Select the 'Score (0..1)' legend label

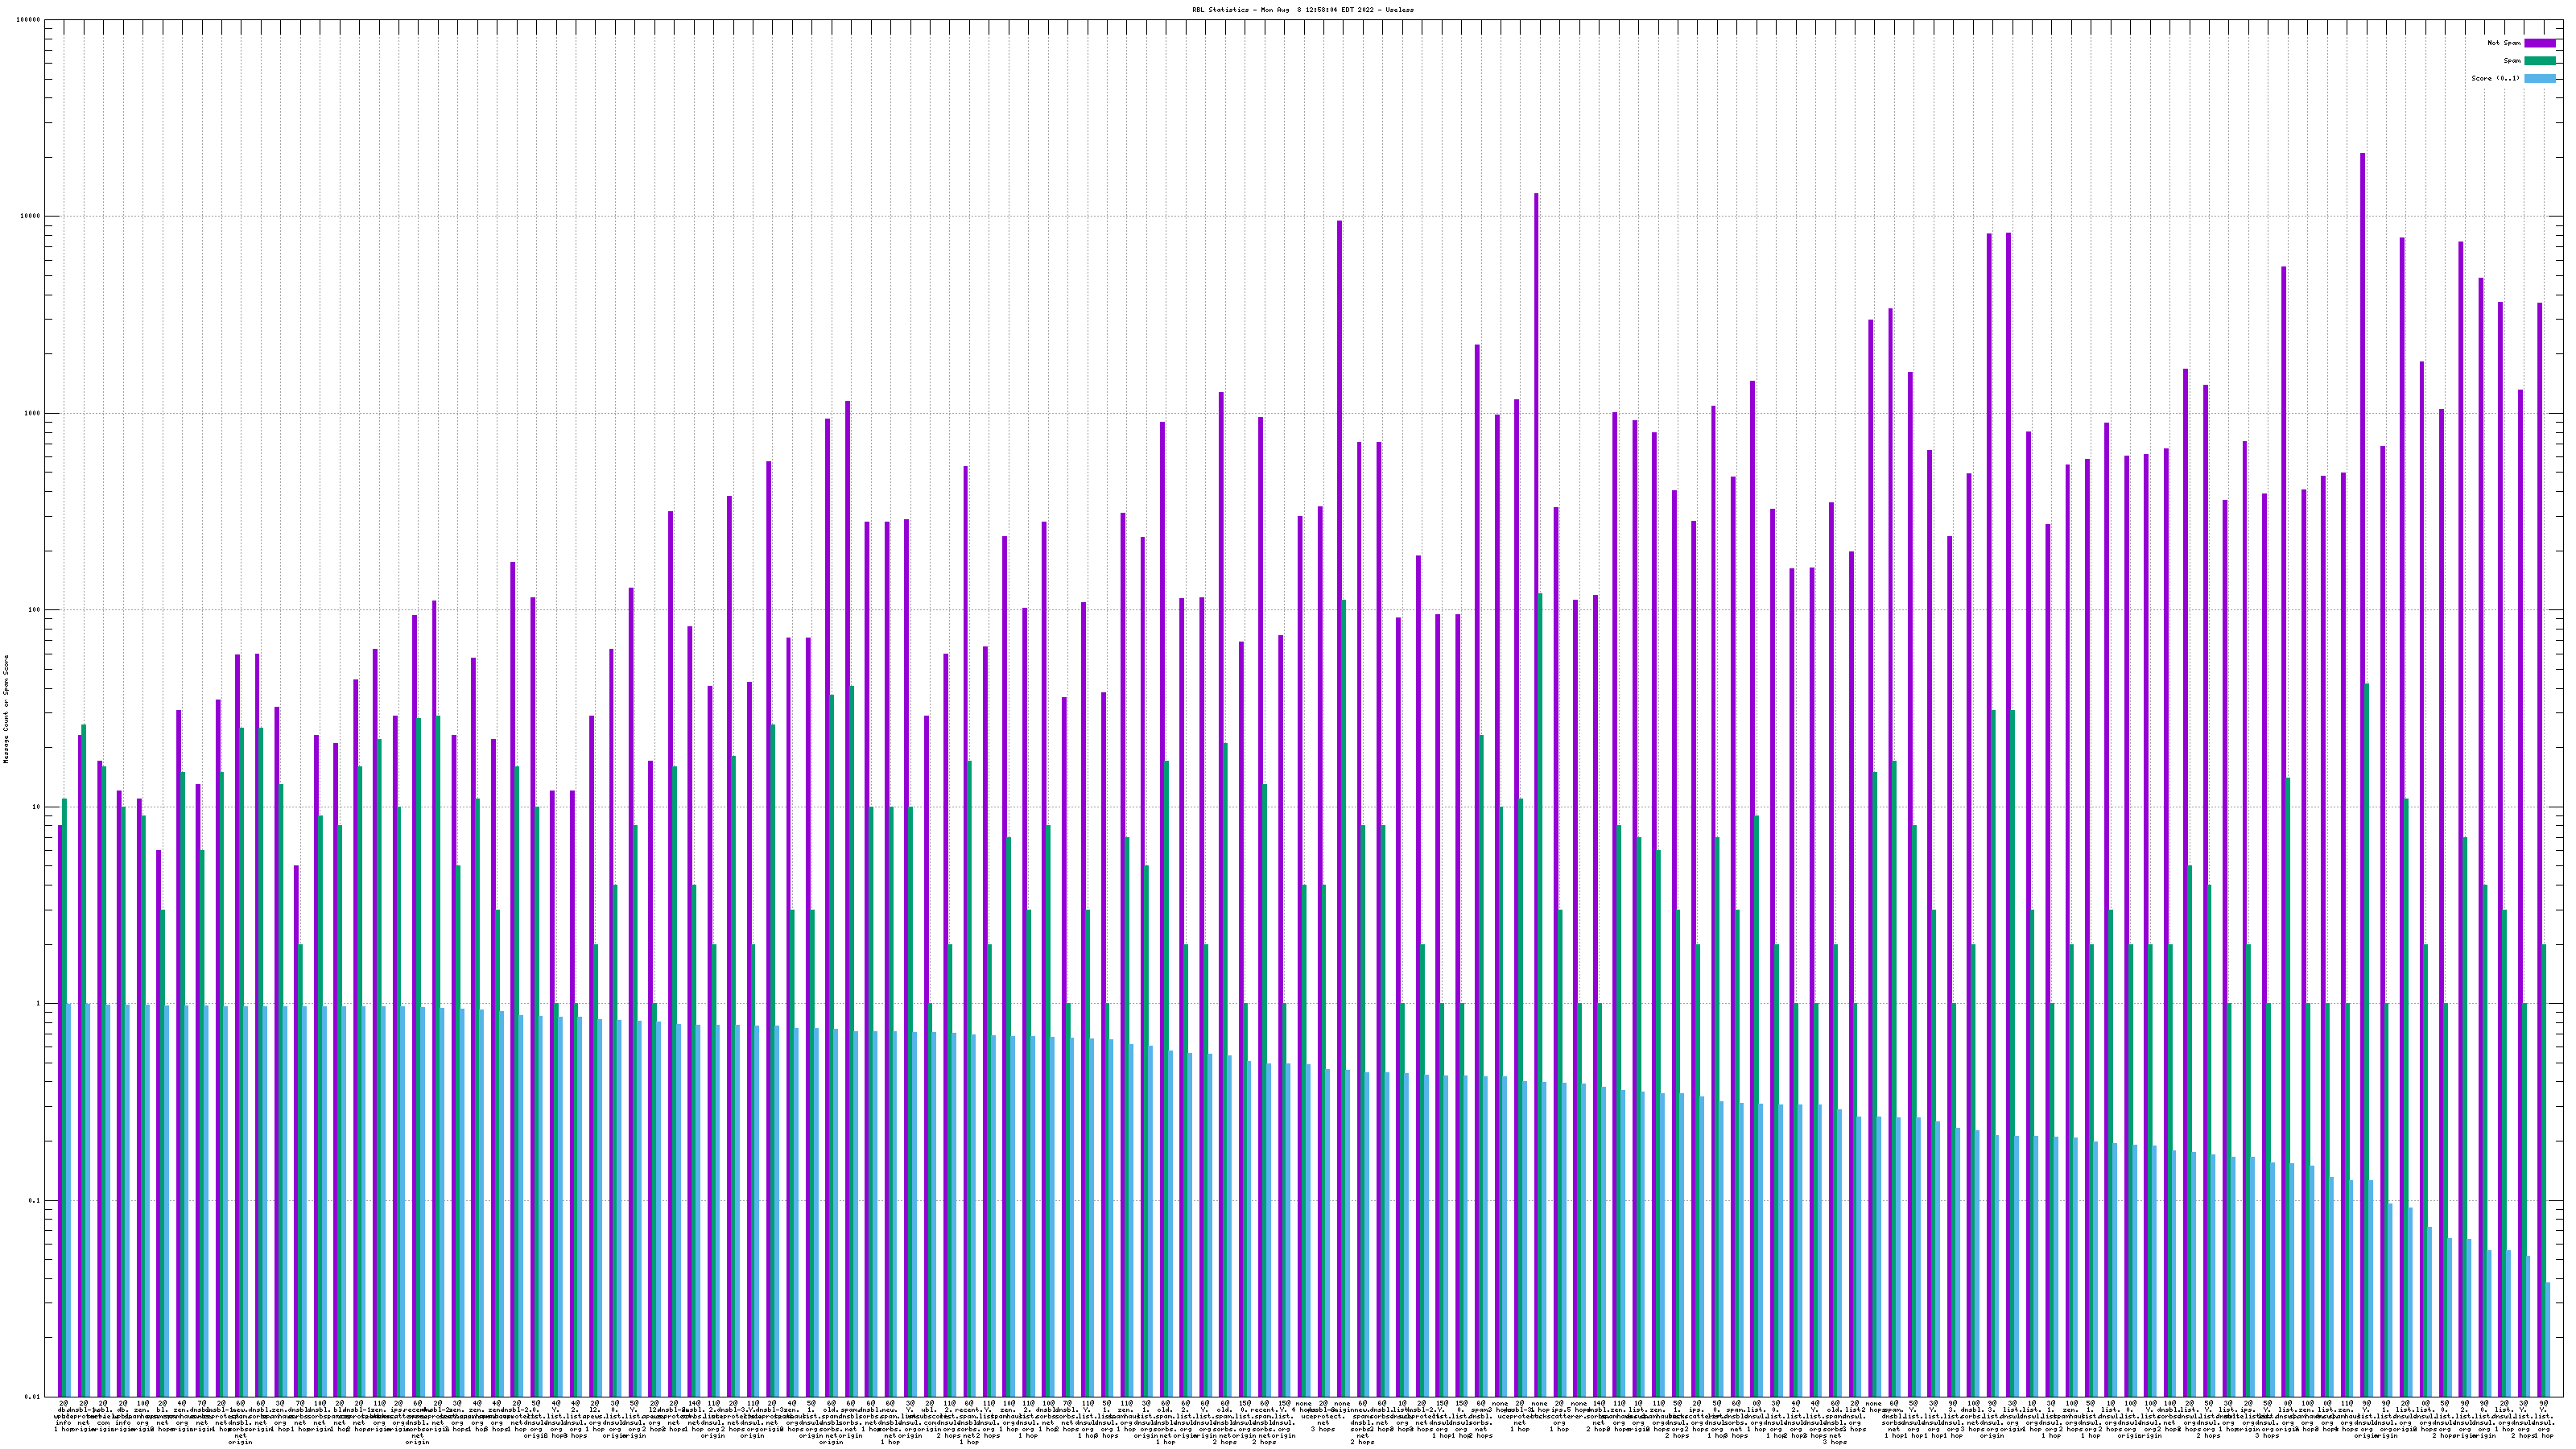(x=2495, y=78)
